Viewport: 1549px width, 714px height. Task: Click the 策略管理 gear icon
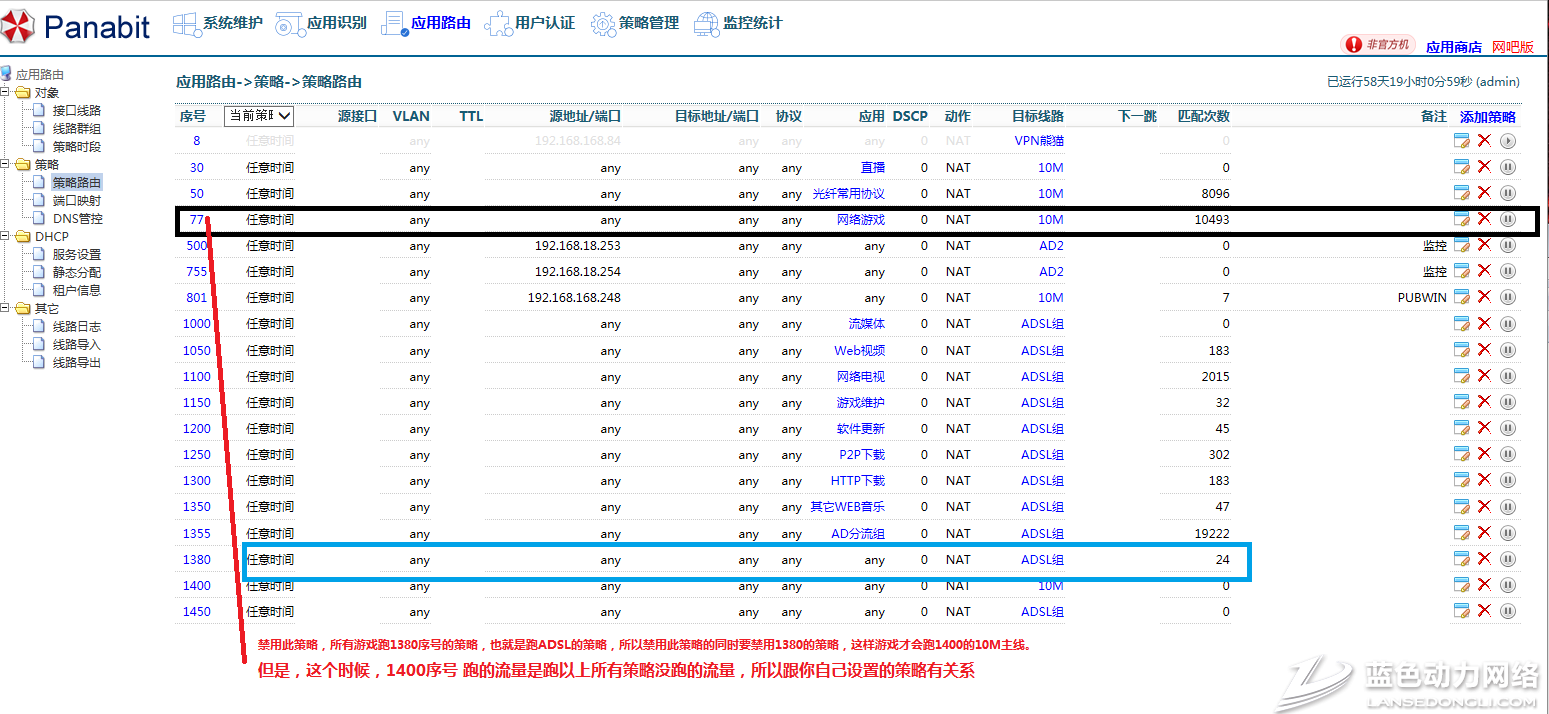(603, 24)
